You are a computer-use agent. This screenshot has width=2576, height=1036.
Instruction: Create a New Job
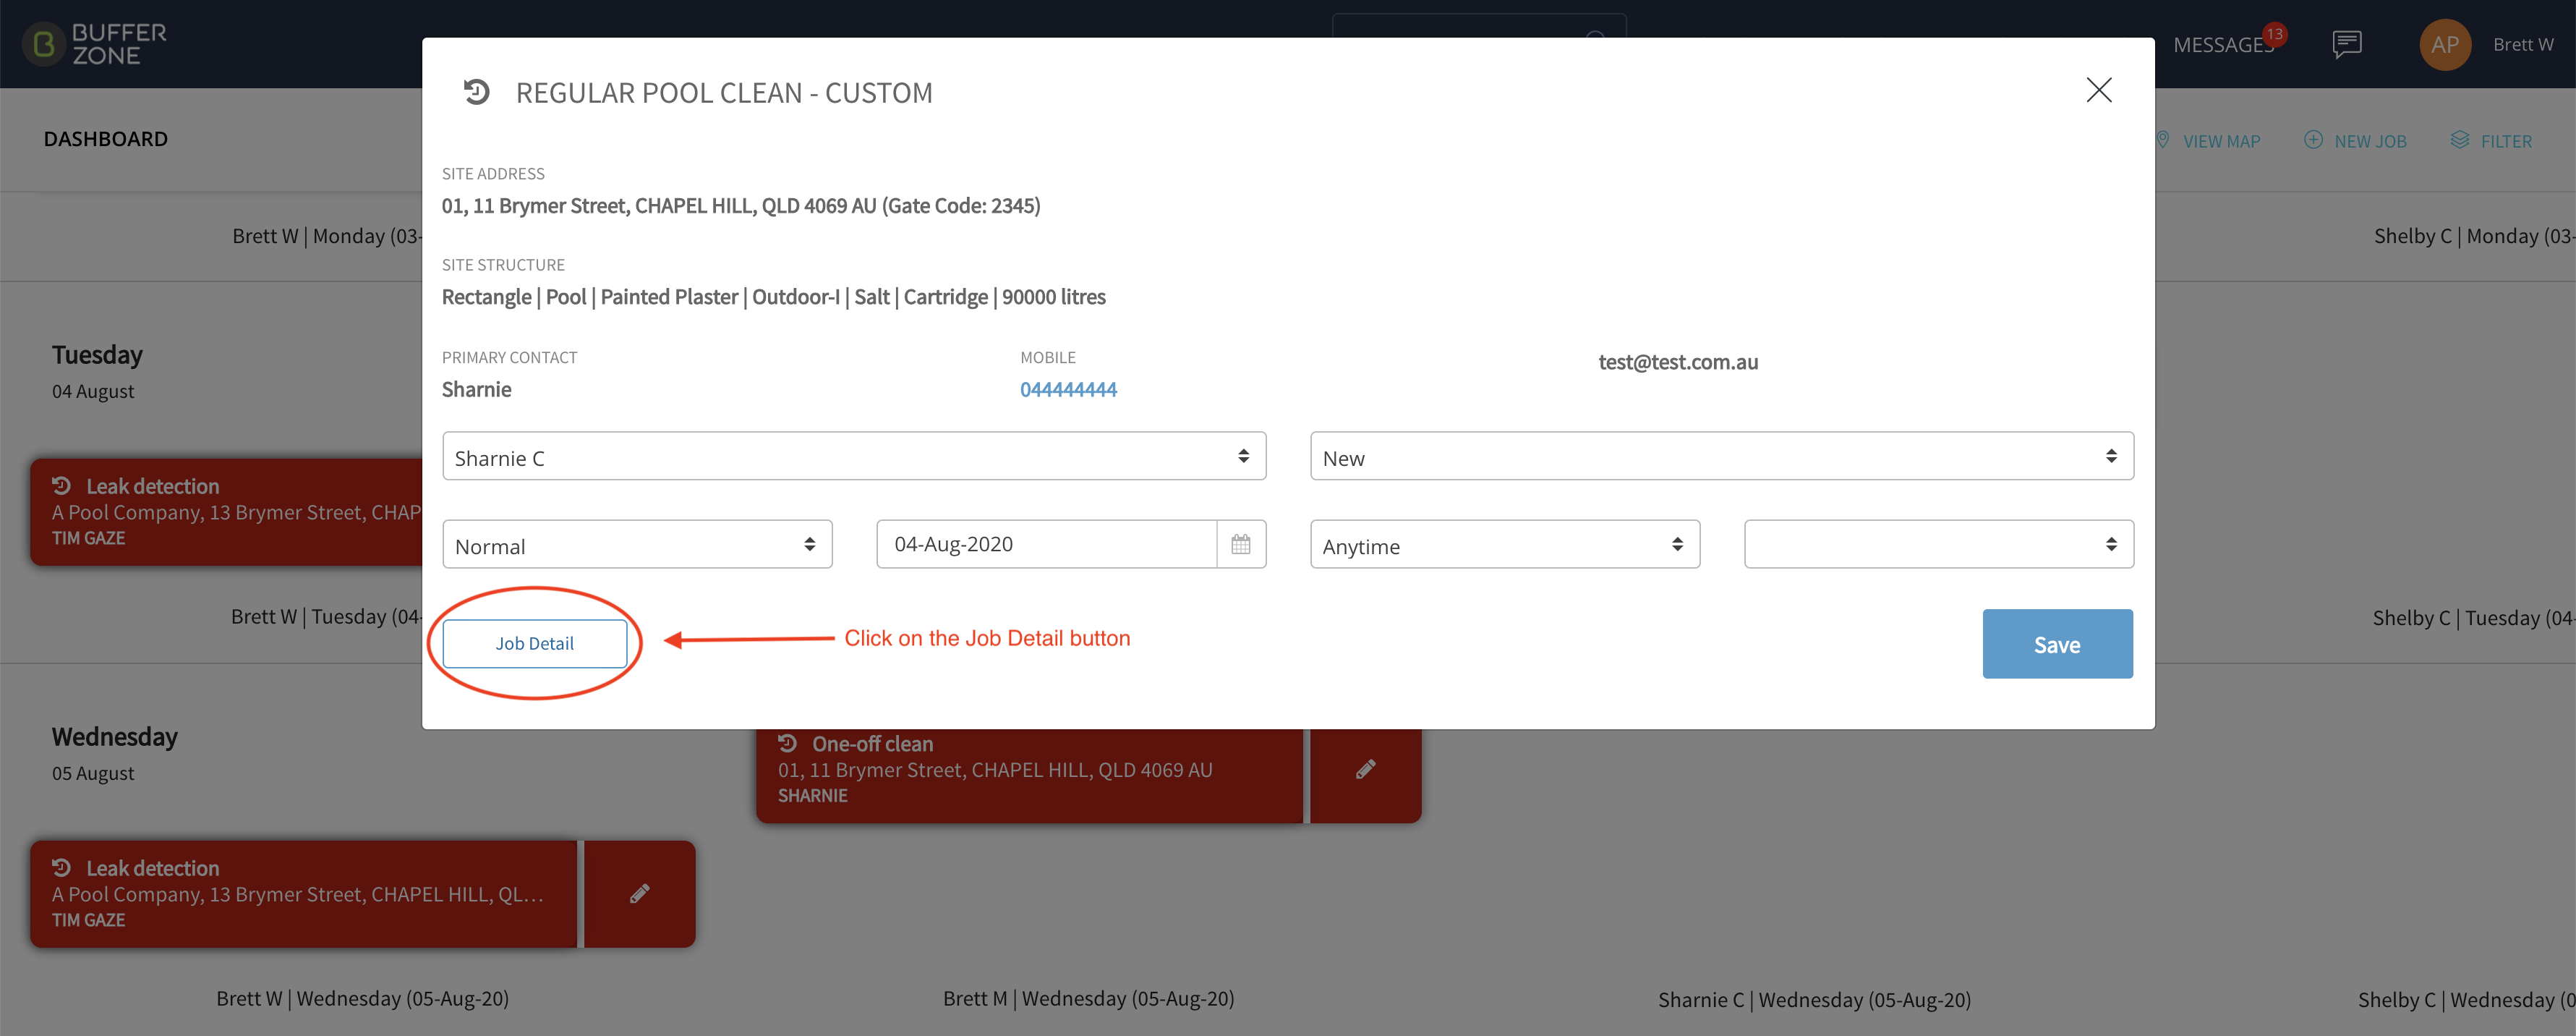(x=2355, y=141)
